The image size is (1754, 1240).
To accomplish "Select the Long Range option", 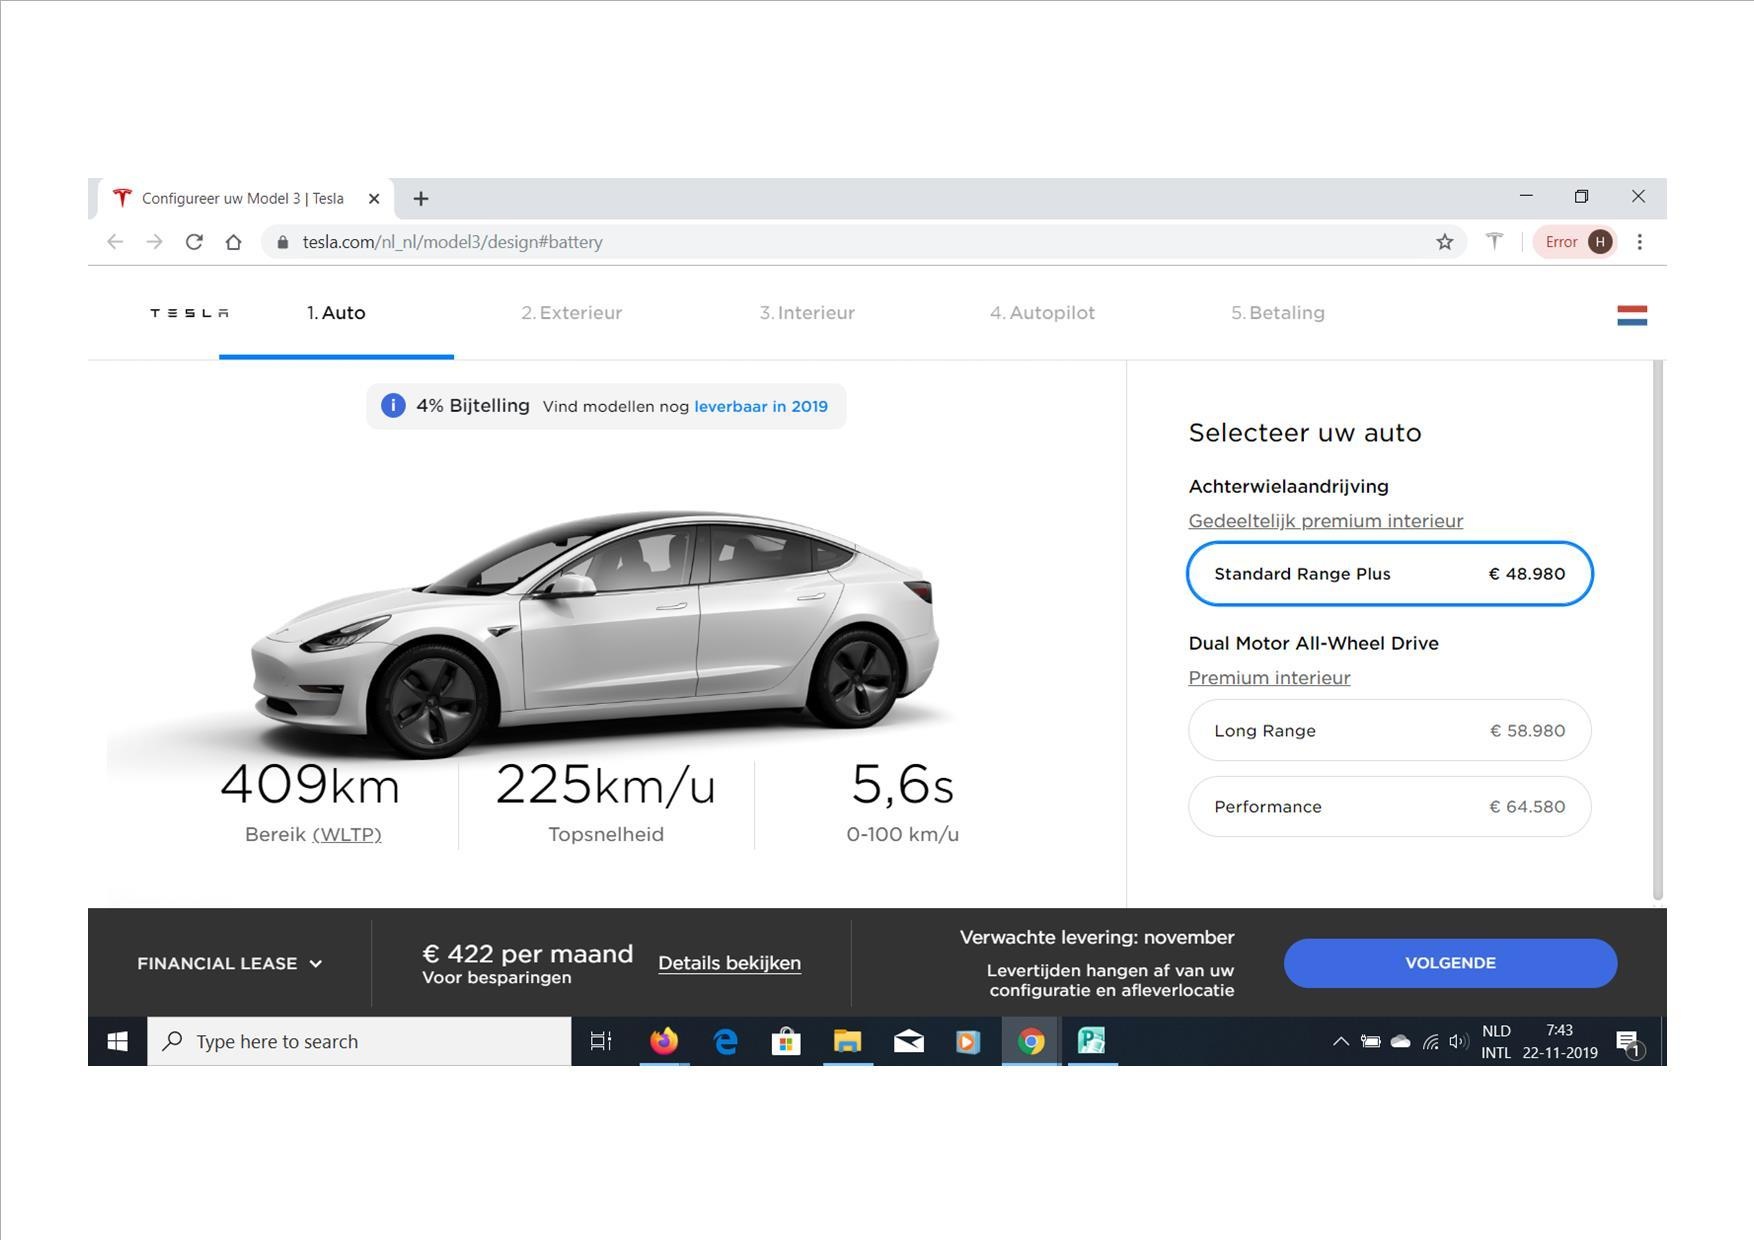I will (x=1390, y=730).
